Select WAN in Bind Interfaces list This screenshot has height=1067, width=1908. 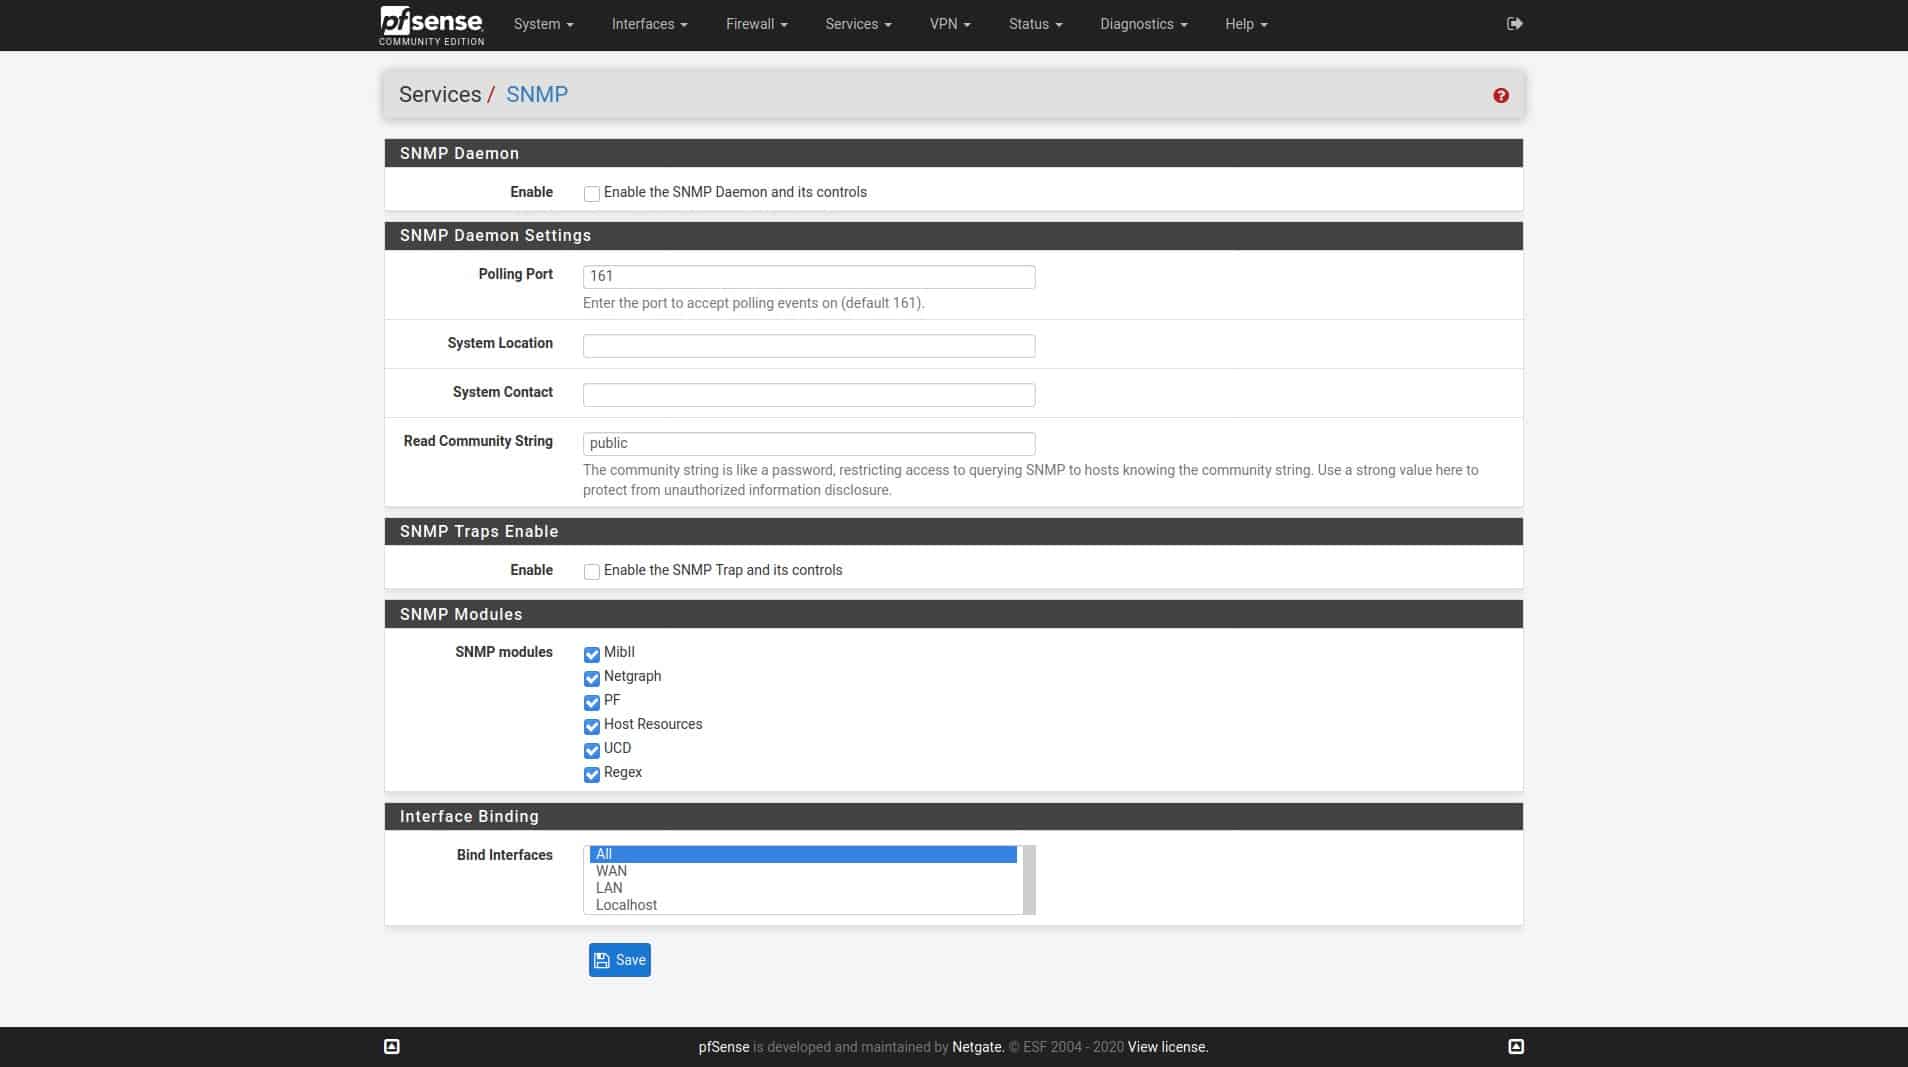[803, 871]
